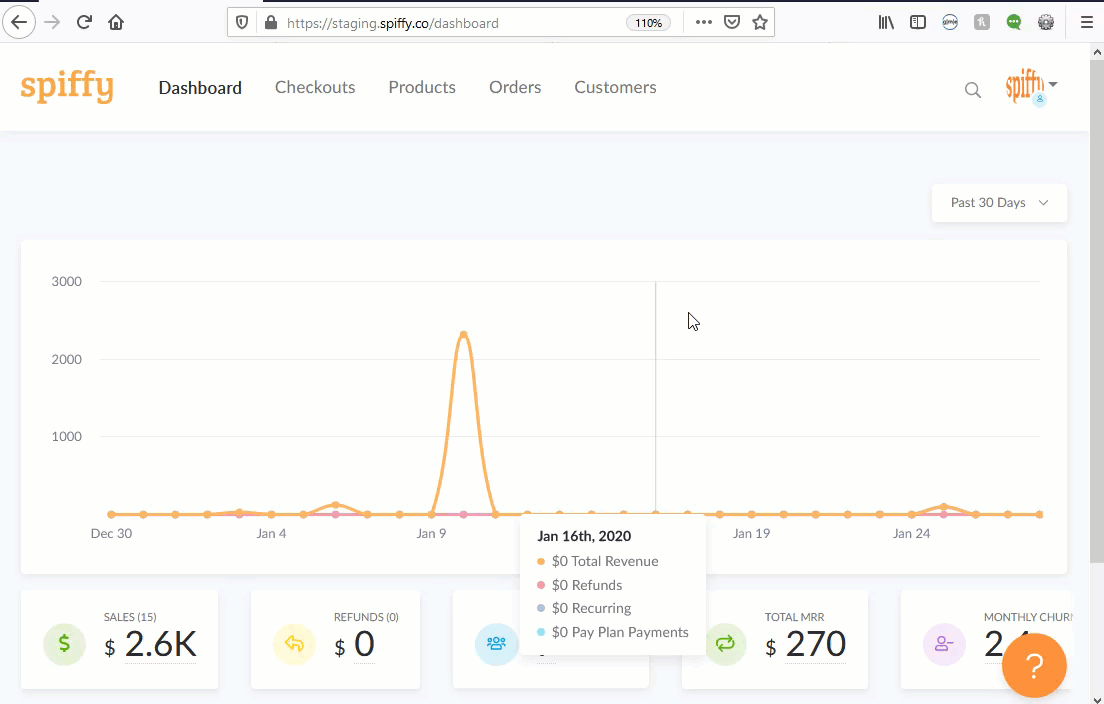The width and height of the screenshot is (1104, 704).
Task: Click the page vertical scrollbar
Action: 1097,313
